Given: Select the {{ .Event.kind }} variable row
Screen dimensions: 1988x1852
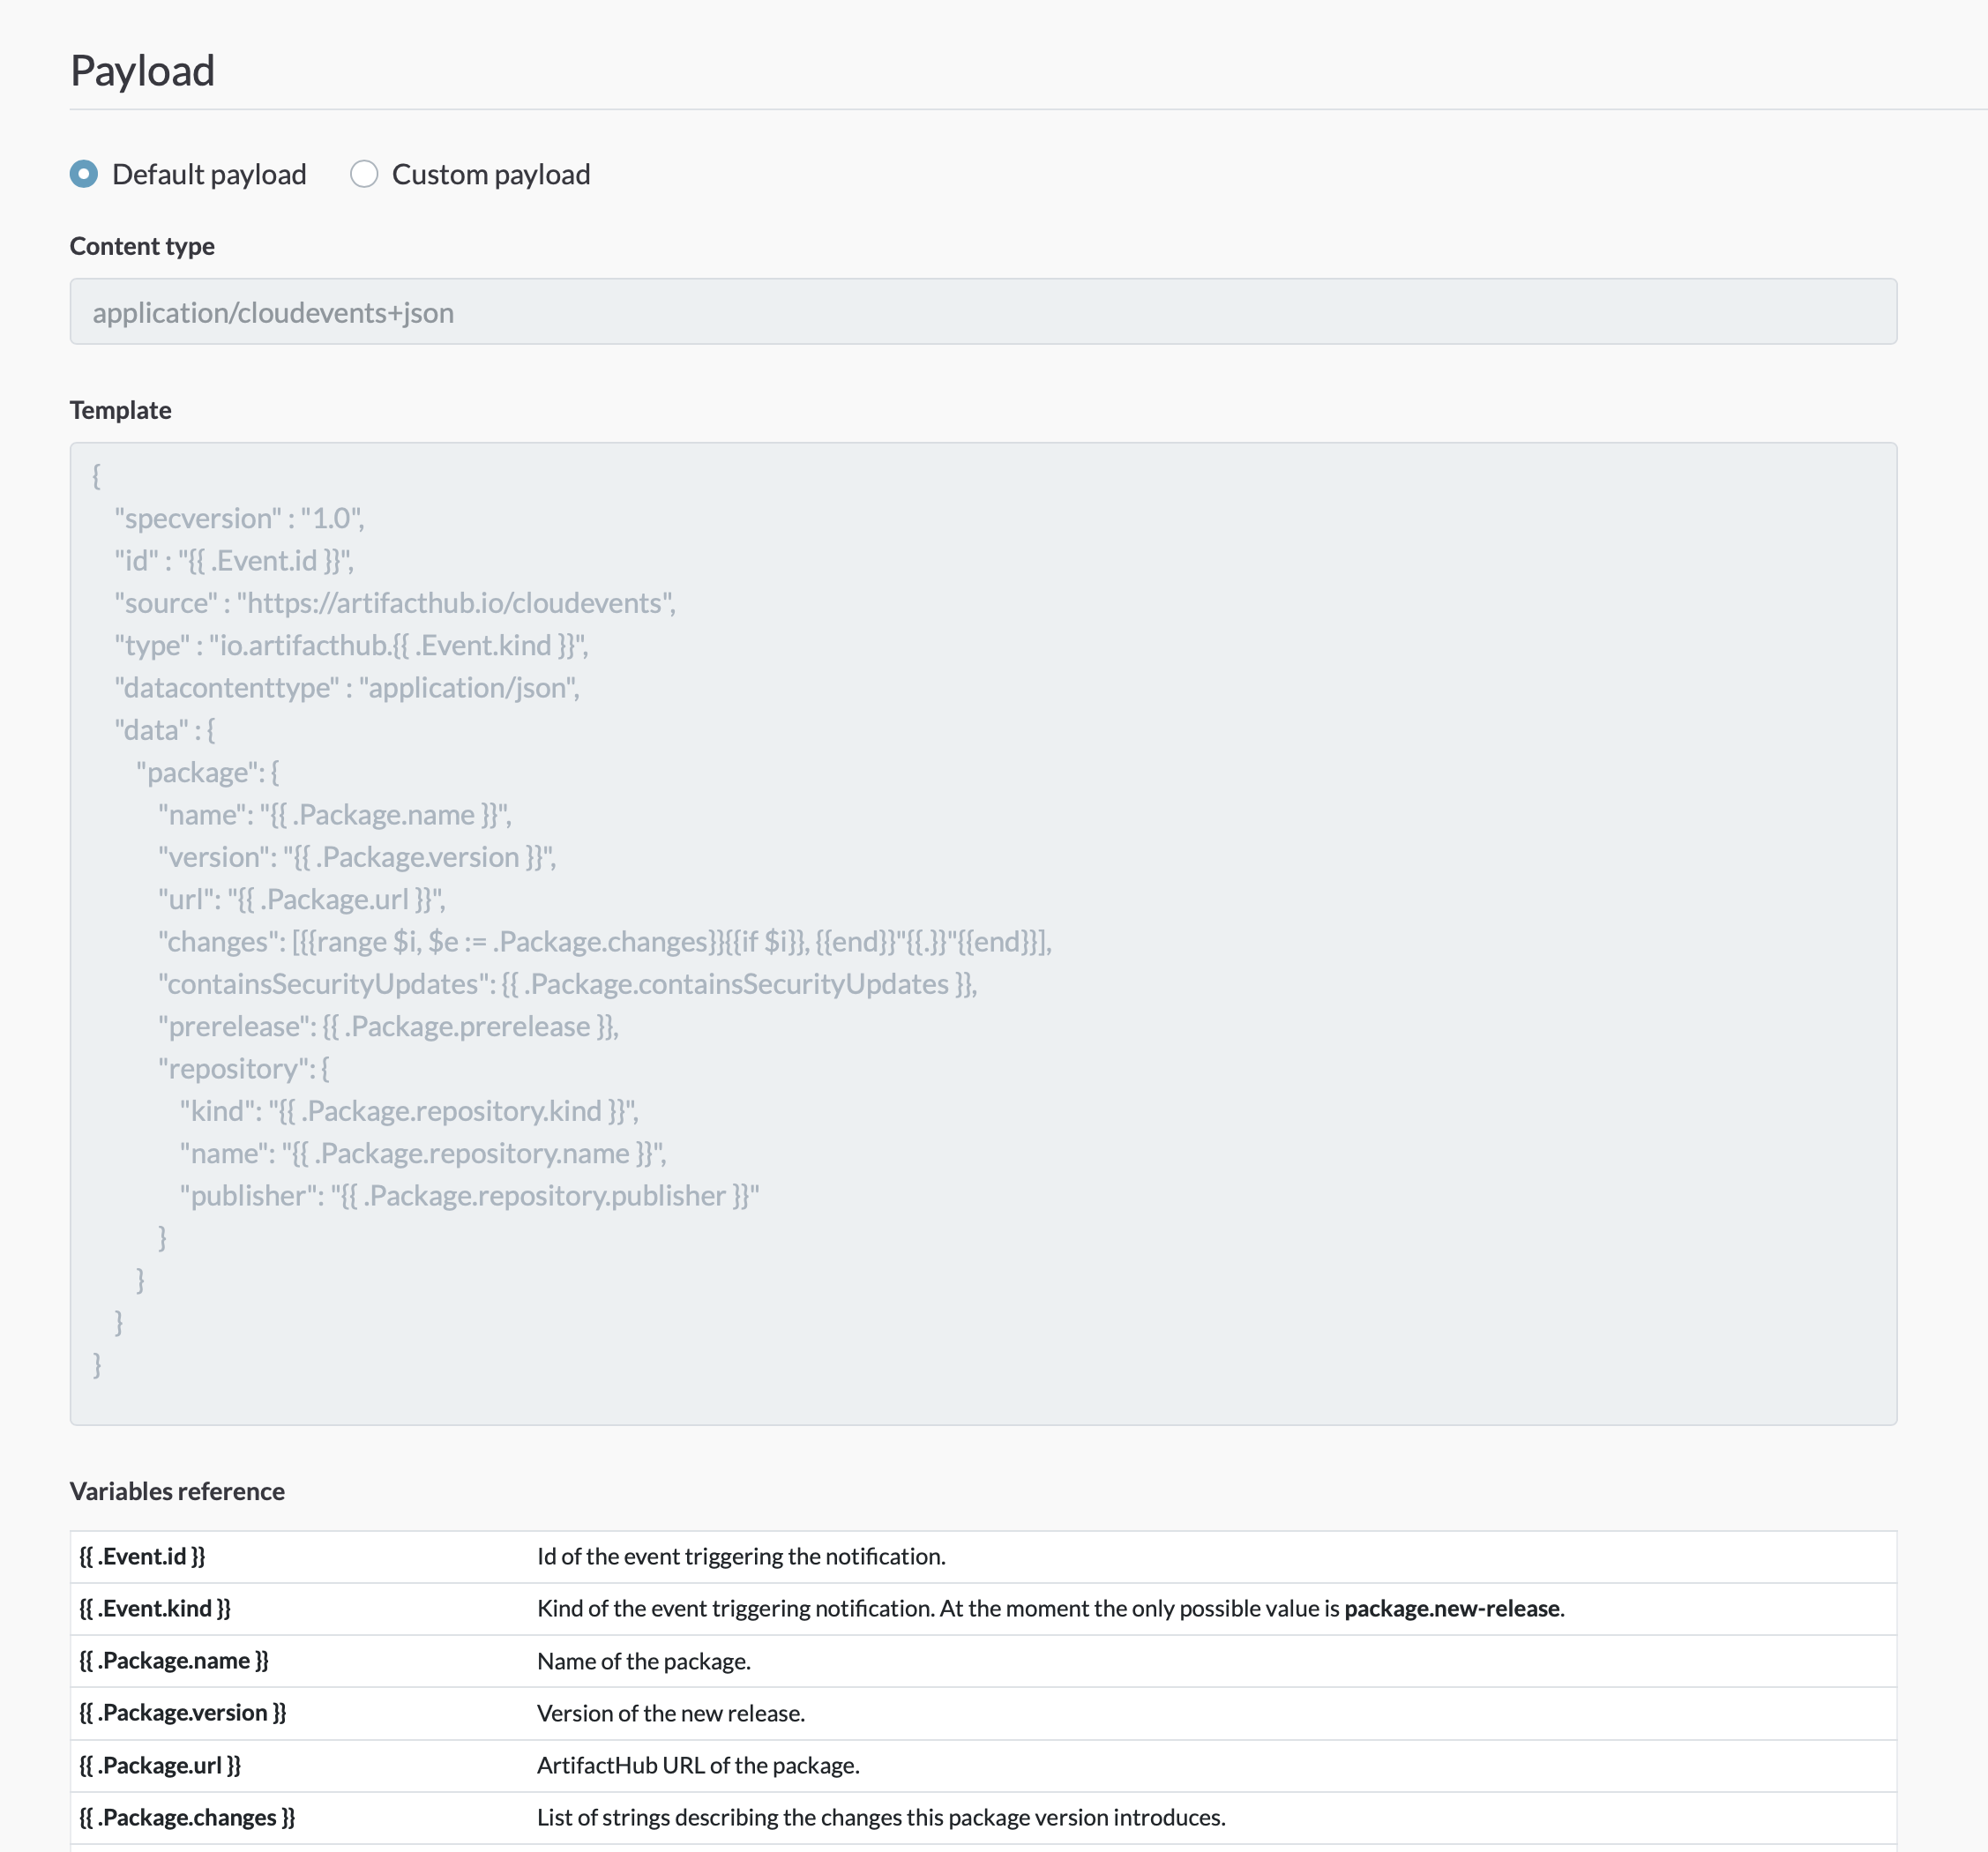Looking at the screenshot, I should 155,1608.
